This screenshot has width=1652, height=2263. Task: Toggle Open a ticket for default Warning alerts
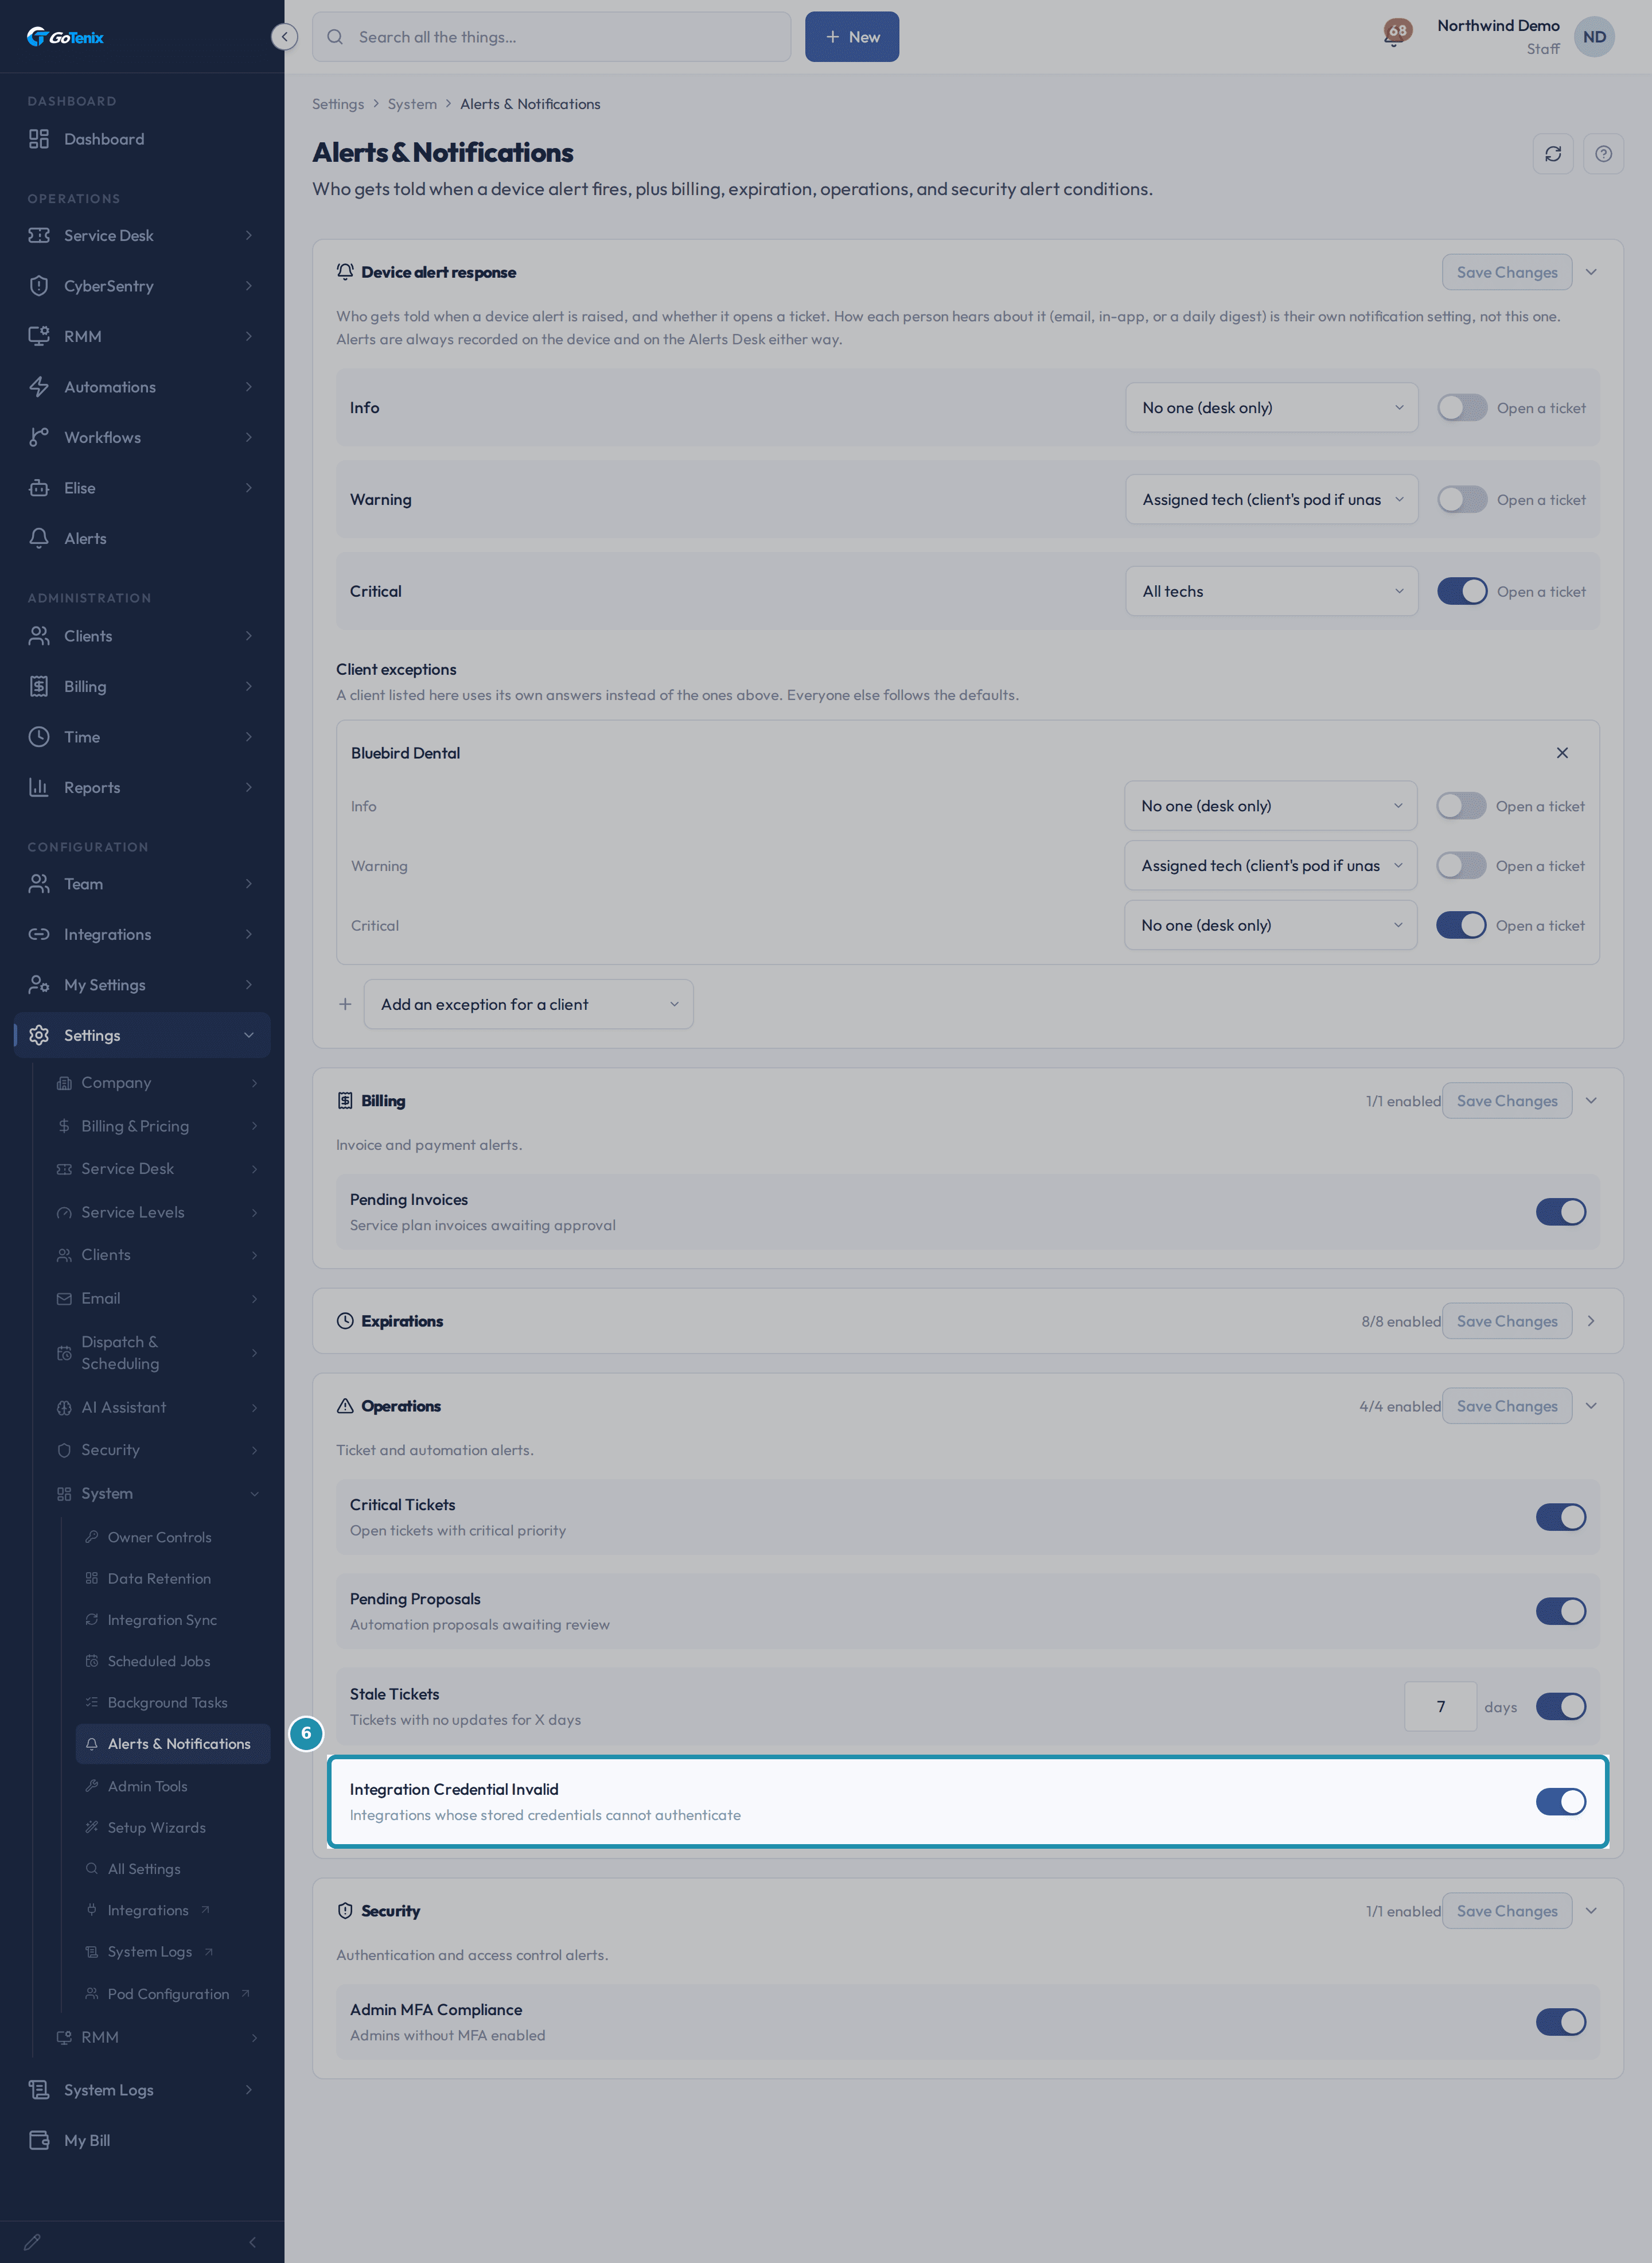tap(1462, 500)
